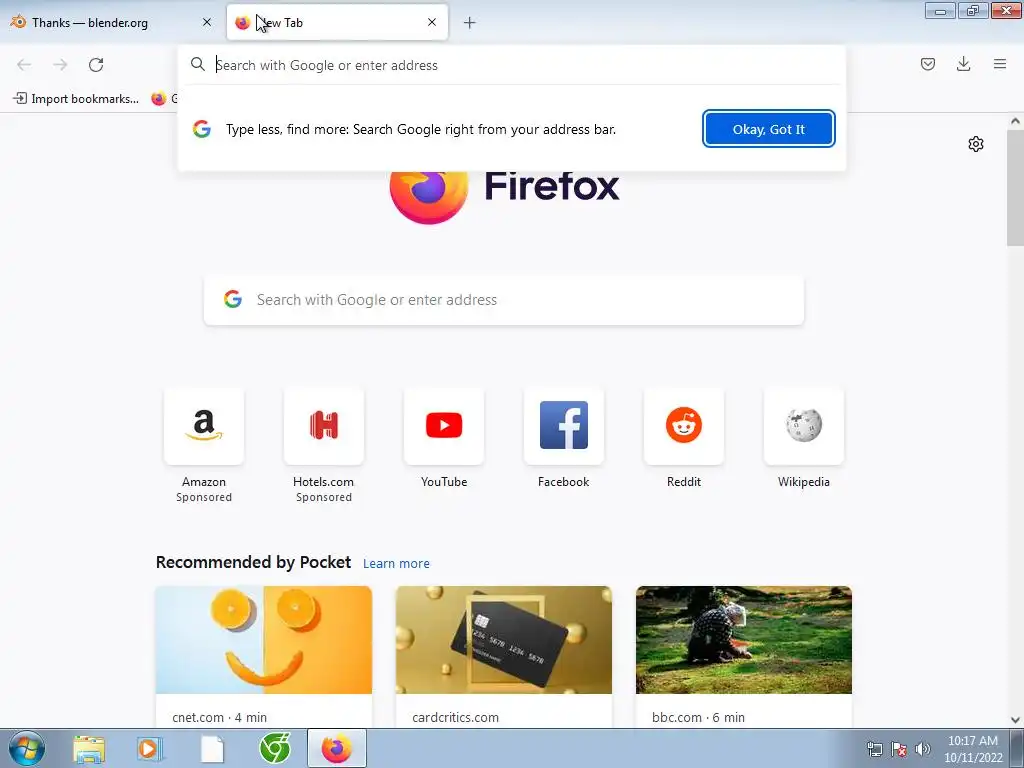1024x768 pixels.
Task: Click the scrollbar down arrow
Action: click(1015, 720)
